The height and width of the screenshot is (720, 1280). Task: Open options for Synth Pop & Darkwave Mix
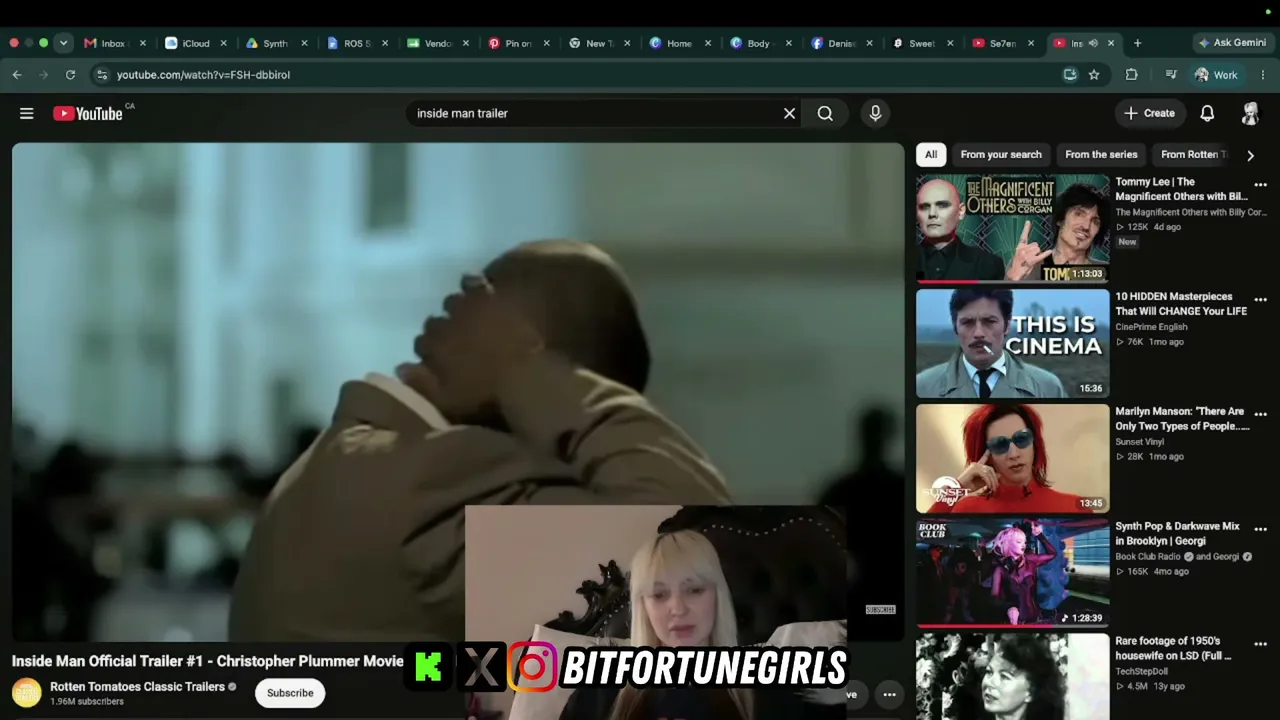click(1260, 529)
